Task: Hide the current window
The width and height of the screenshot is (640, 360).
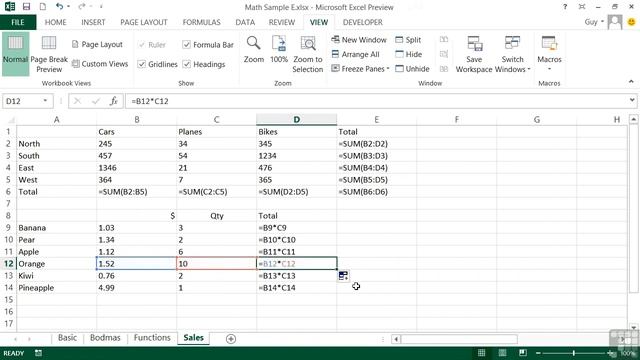Action: pyautogui.click(x=409, y=54)
